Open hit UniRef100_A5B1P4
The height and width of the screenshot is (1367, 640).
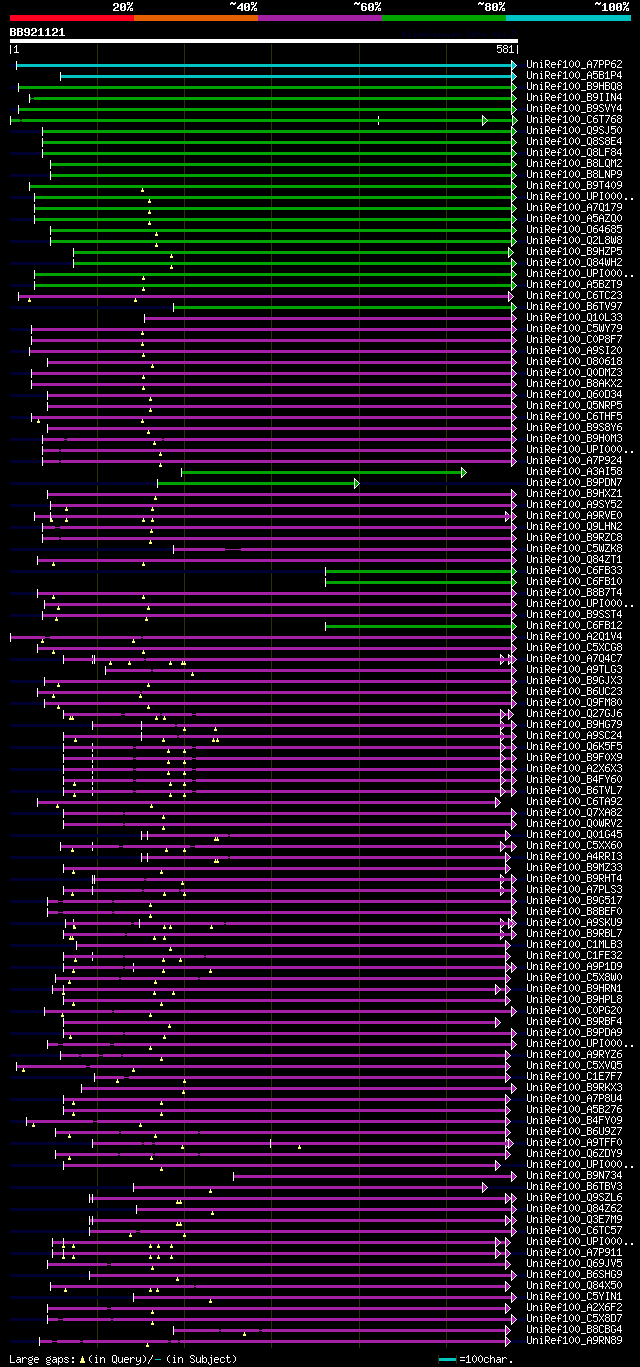573,76
